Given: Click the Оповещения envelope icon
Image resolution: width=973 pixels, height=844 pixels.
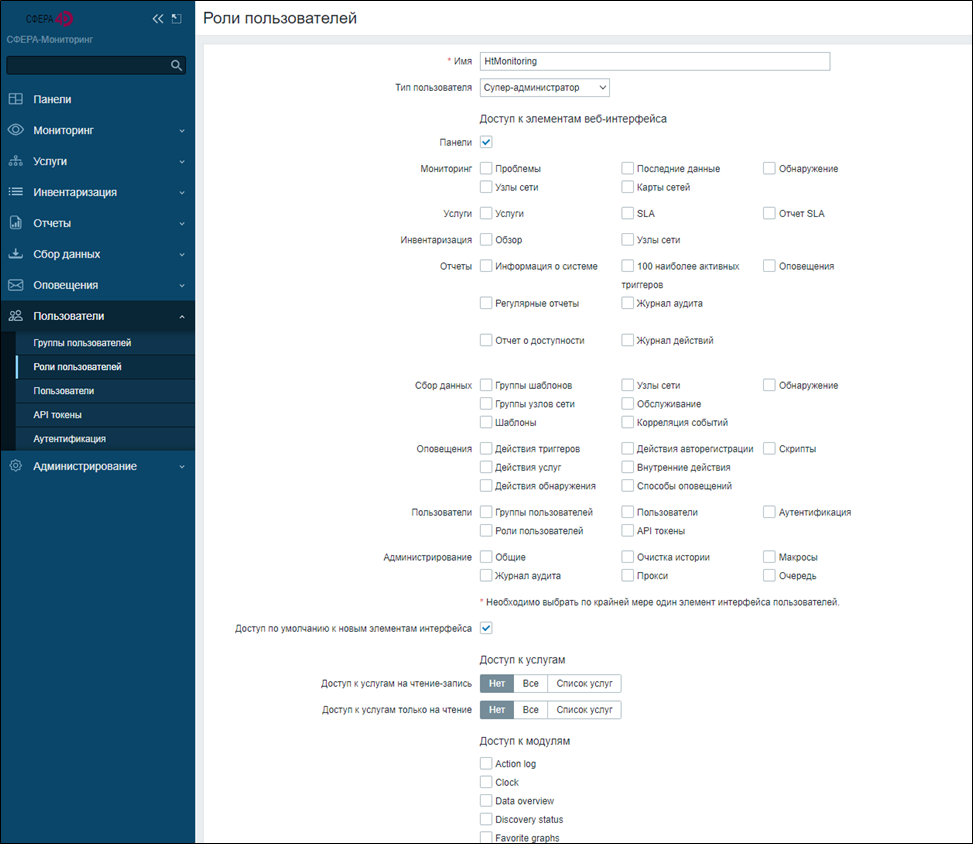Looking at the screenshot, I should [16, 285].
